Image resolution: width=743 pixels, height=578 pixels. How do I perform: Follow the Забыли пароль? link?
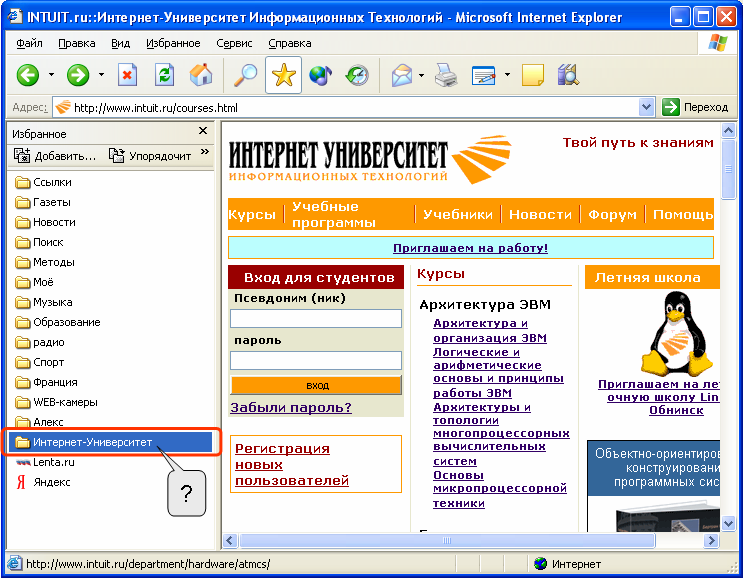click(291, 407)
